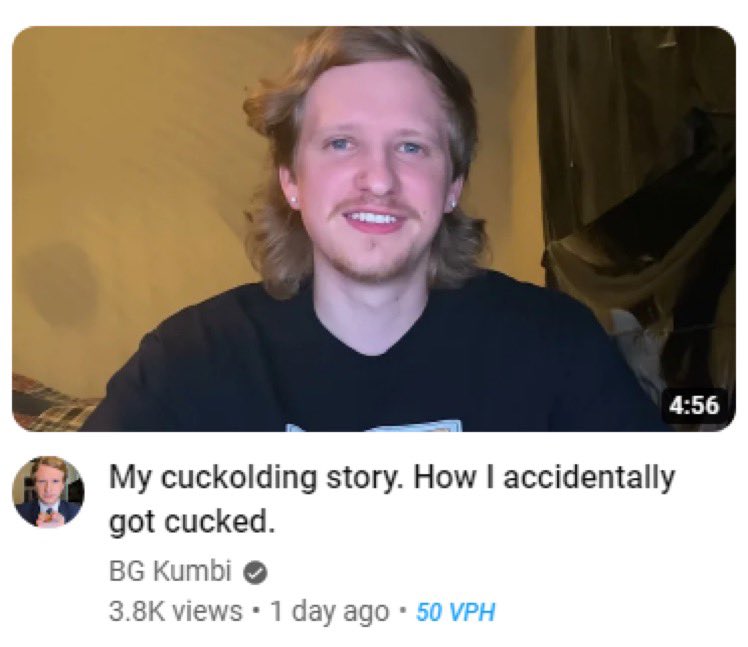Viewport: 748px width, 647px height.
Task: Click the dot separator before 50 VPH
Action: pos(403,611)
